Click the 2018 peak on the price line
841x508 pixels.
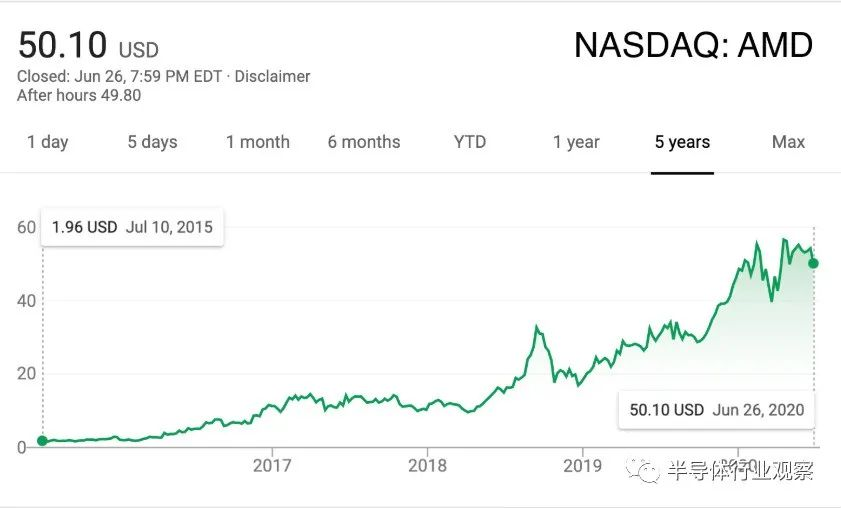coord(536,326)
